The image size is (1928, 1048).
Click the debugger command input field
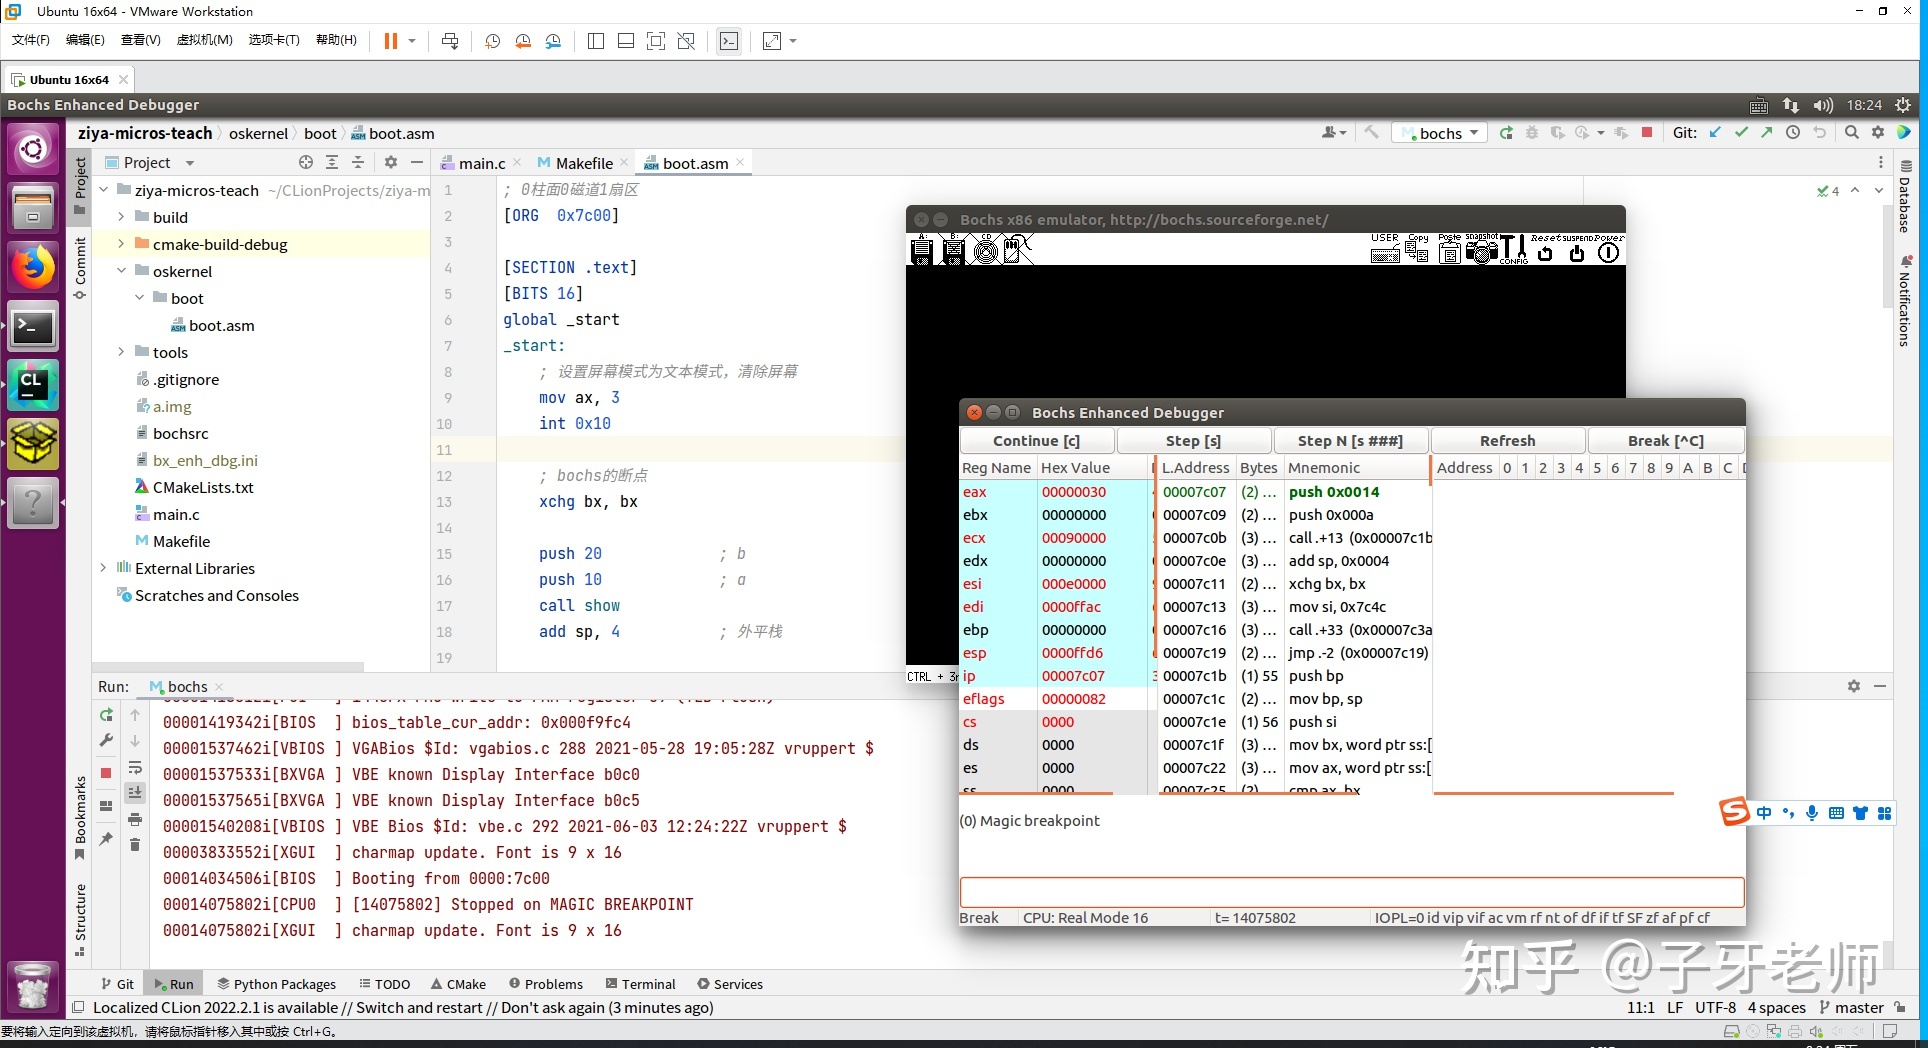pyautogui.click(x=1352, y=892)
